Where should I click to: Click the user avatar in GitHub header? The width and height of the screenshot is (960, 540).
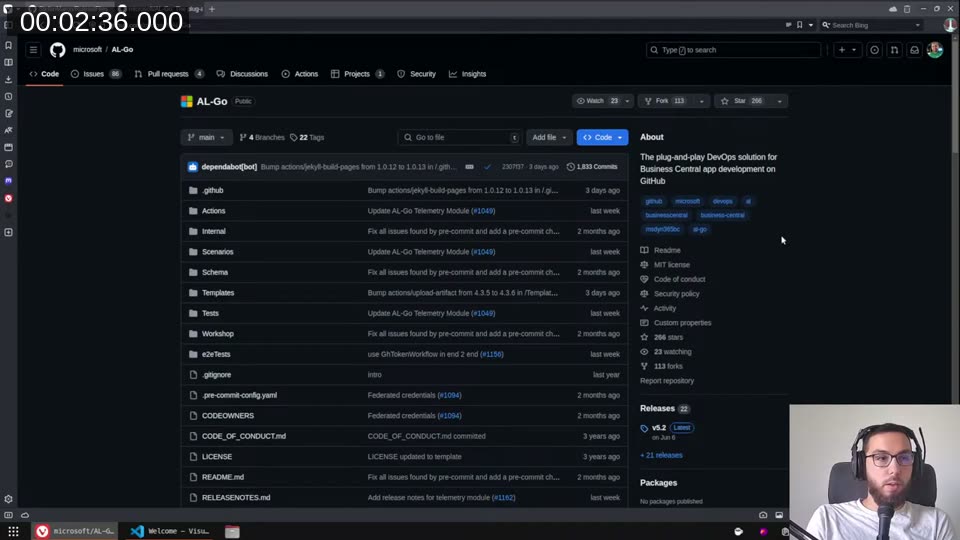click(935, 50)
